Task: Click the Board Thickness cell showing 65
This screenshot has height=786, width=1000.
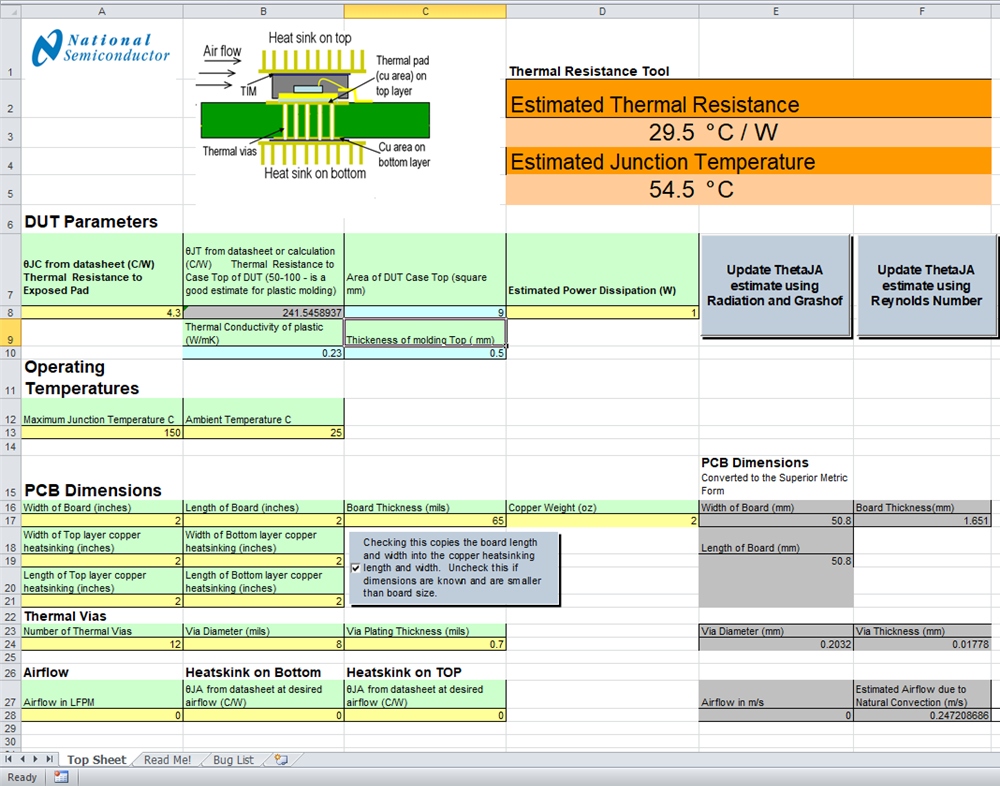Action: click(x=425, y=520)
